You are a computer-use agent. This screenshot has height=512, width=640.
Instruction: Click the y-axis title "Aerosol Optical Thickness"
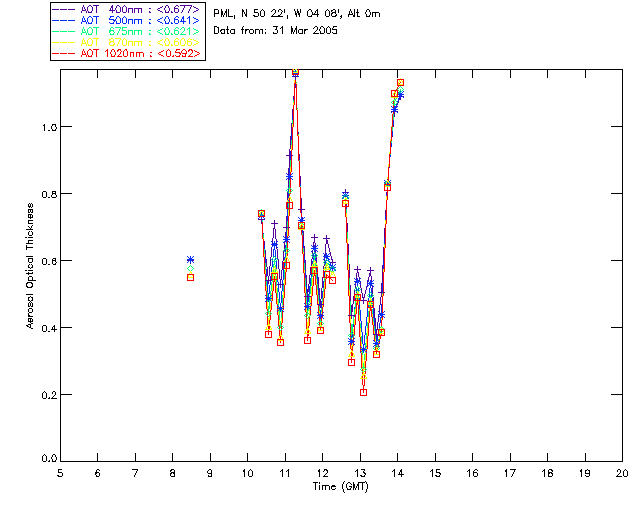30,266
